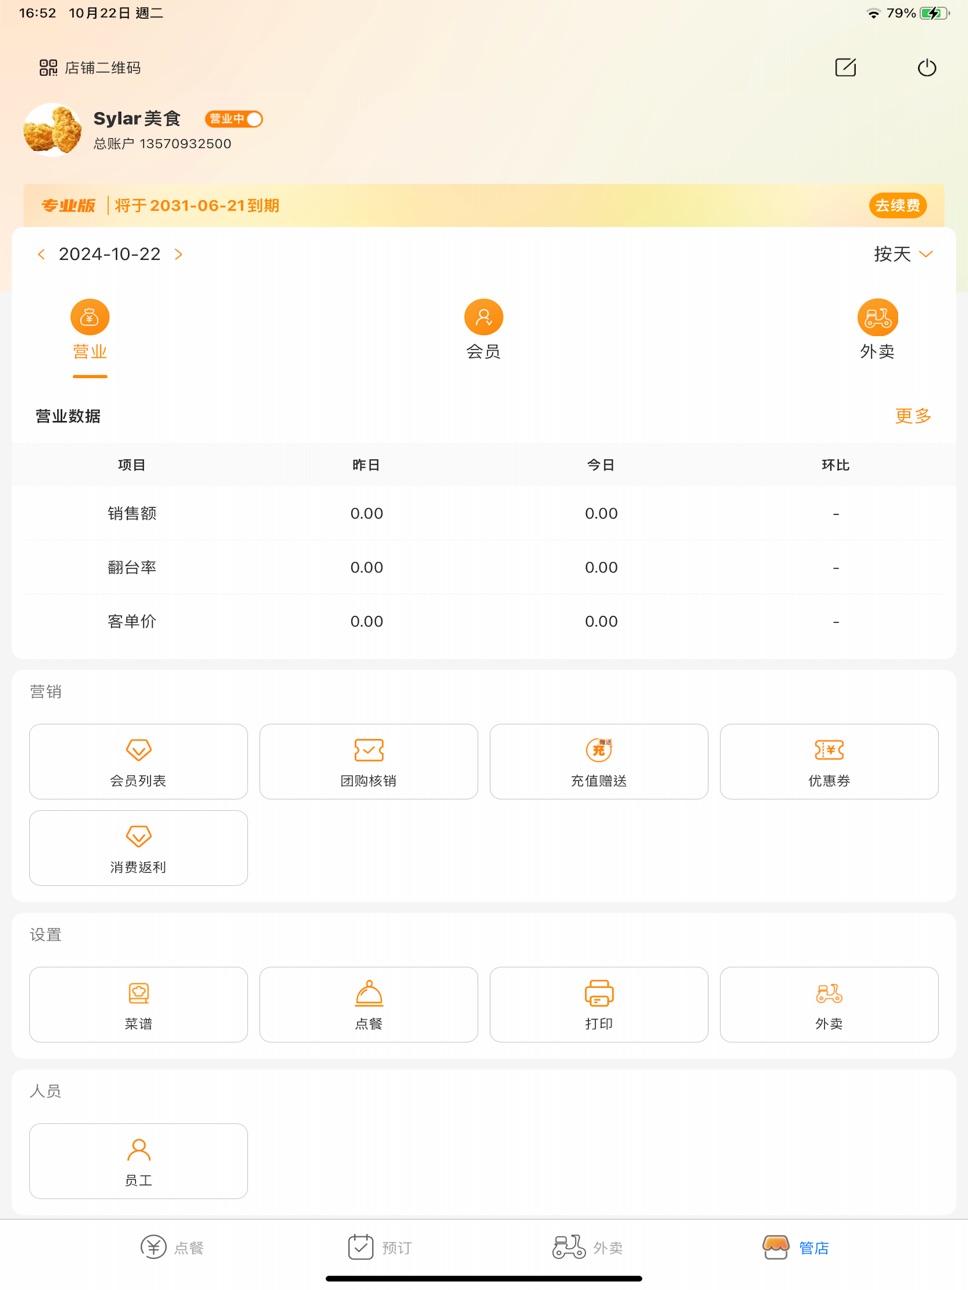968x1290 pixels.
Task: Switch to 管店 bottom navigation tab
Action: 796,1247
